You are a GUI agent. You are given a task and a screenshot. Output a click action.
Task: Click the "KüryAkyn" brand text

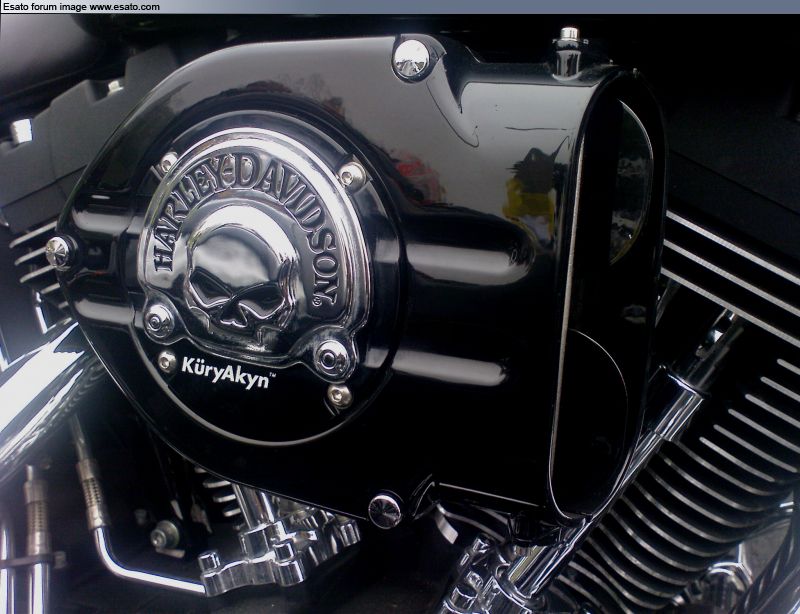pyautogui.click(x=228, y=373)
